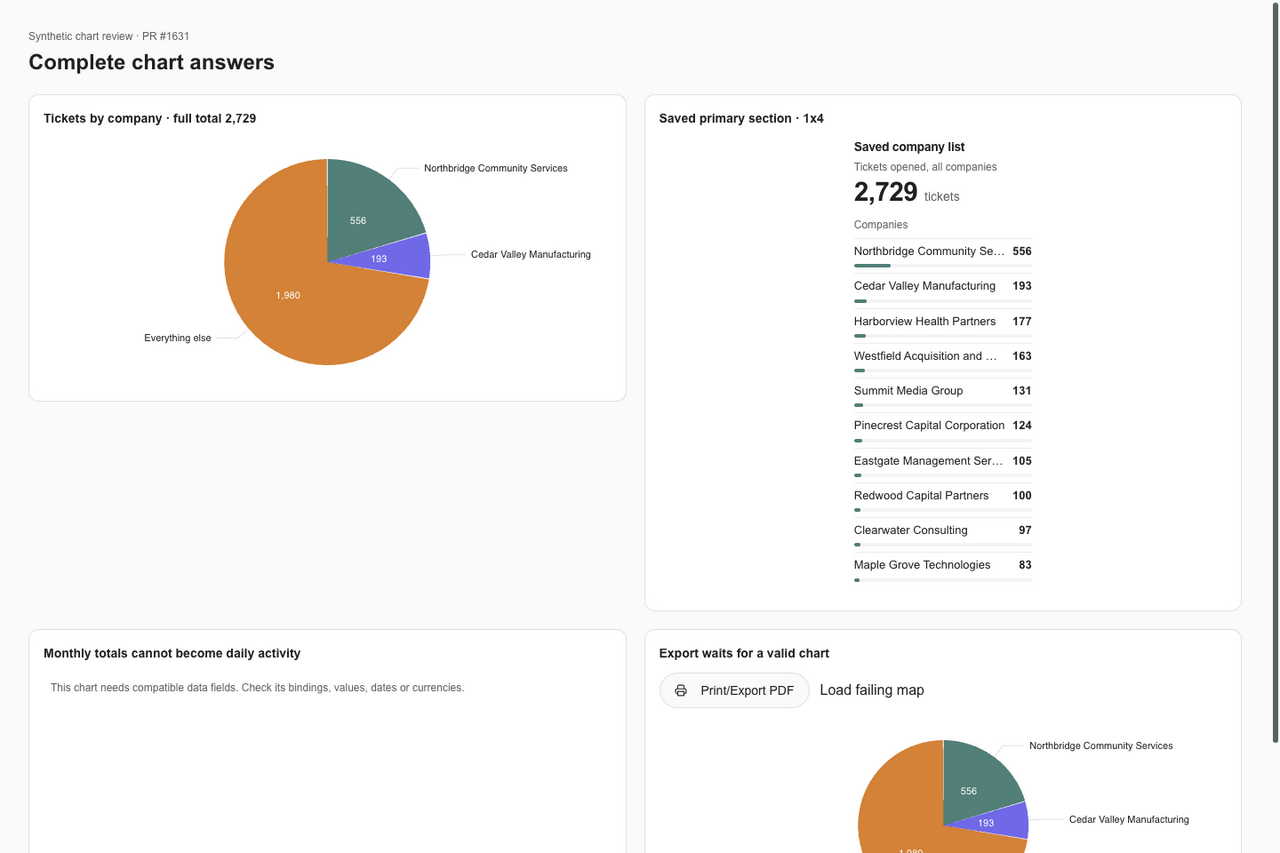Click the page vertical scrollbar
1280x853 pixels.
tap(1275, 372)
